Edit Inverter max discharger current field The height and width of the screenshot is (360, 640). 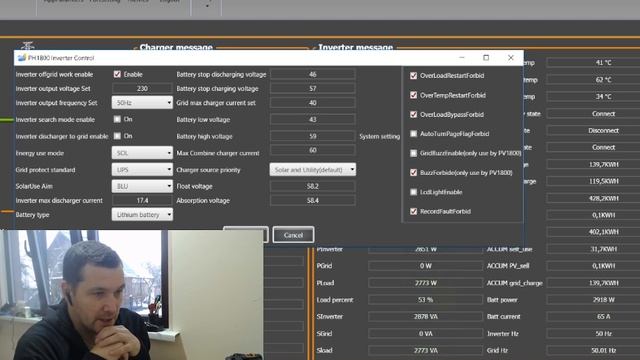142,200
